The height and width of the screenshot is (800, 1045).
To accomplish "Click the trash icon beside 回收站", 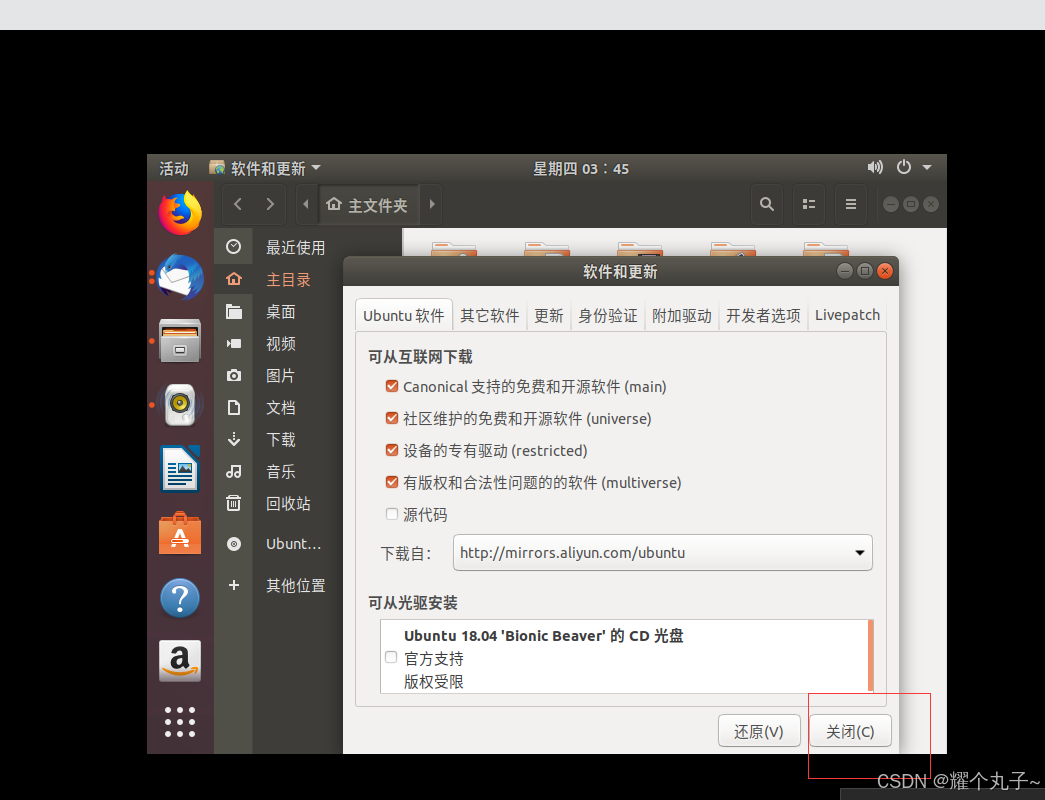I will pos(233,503).
